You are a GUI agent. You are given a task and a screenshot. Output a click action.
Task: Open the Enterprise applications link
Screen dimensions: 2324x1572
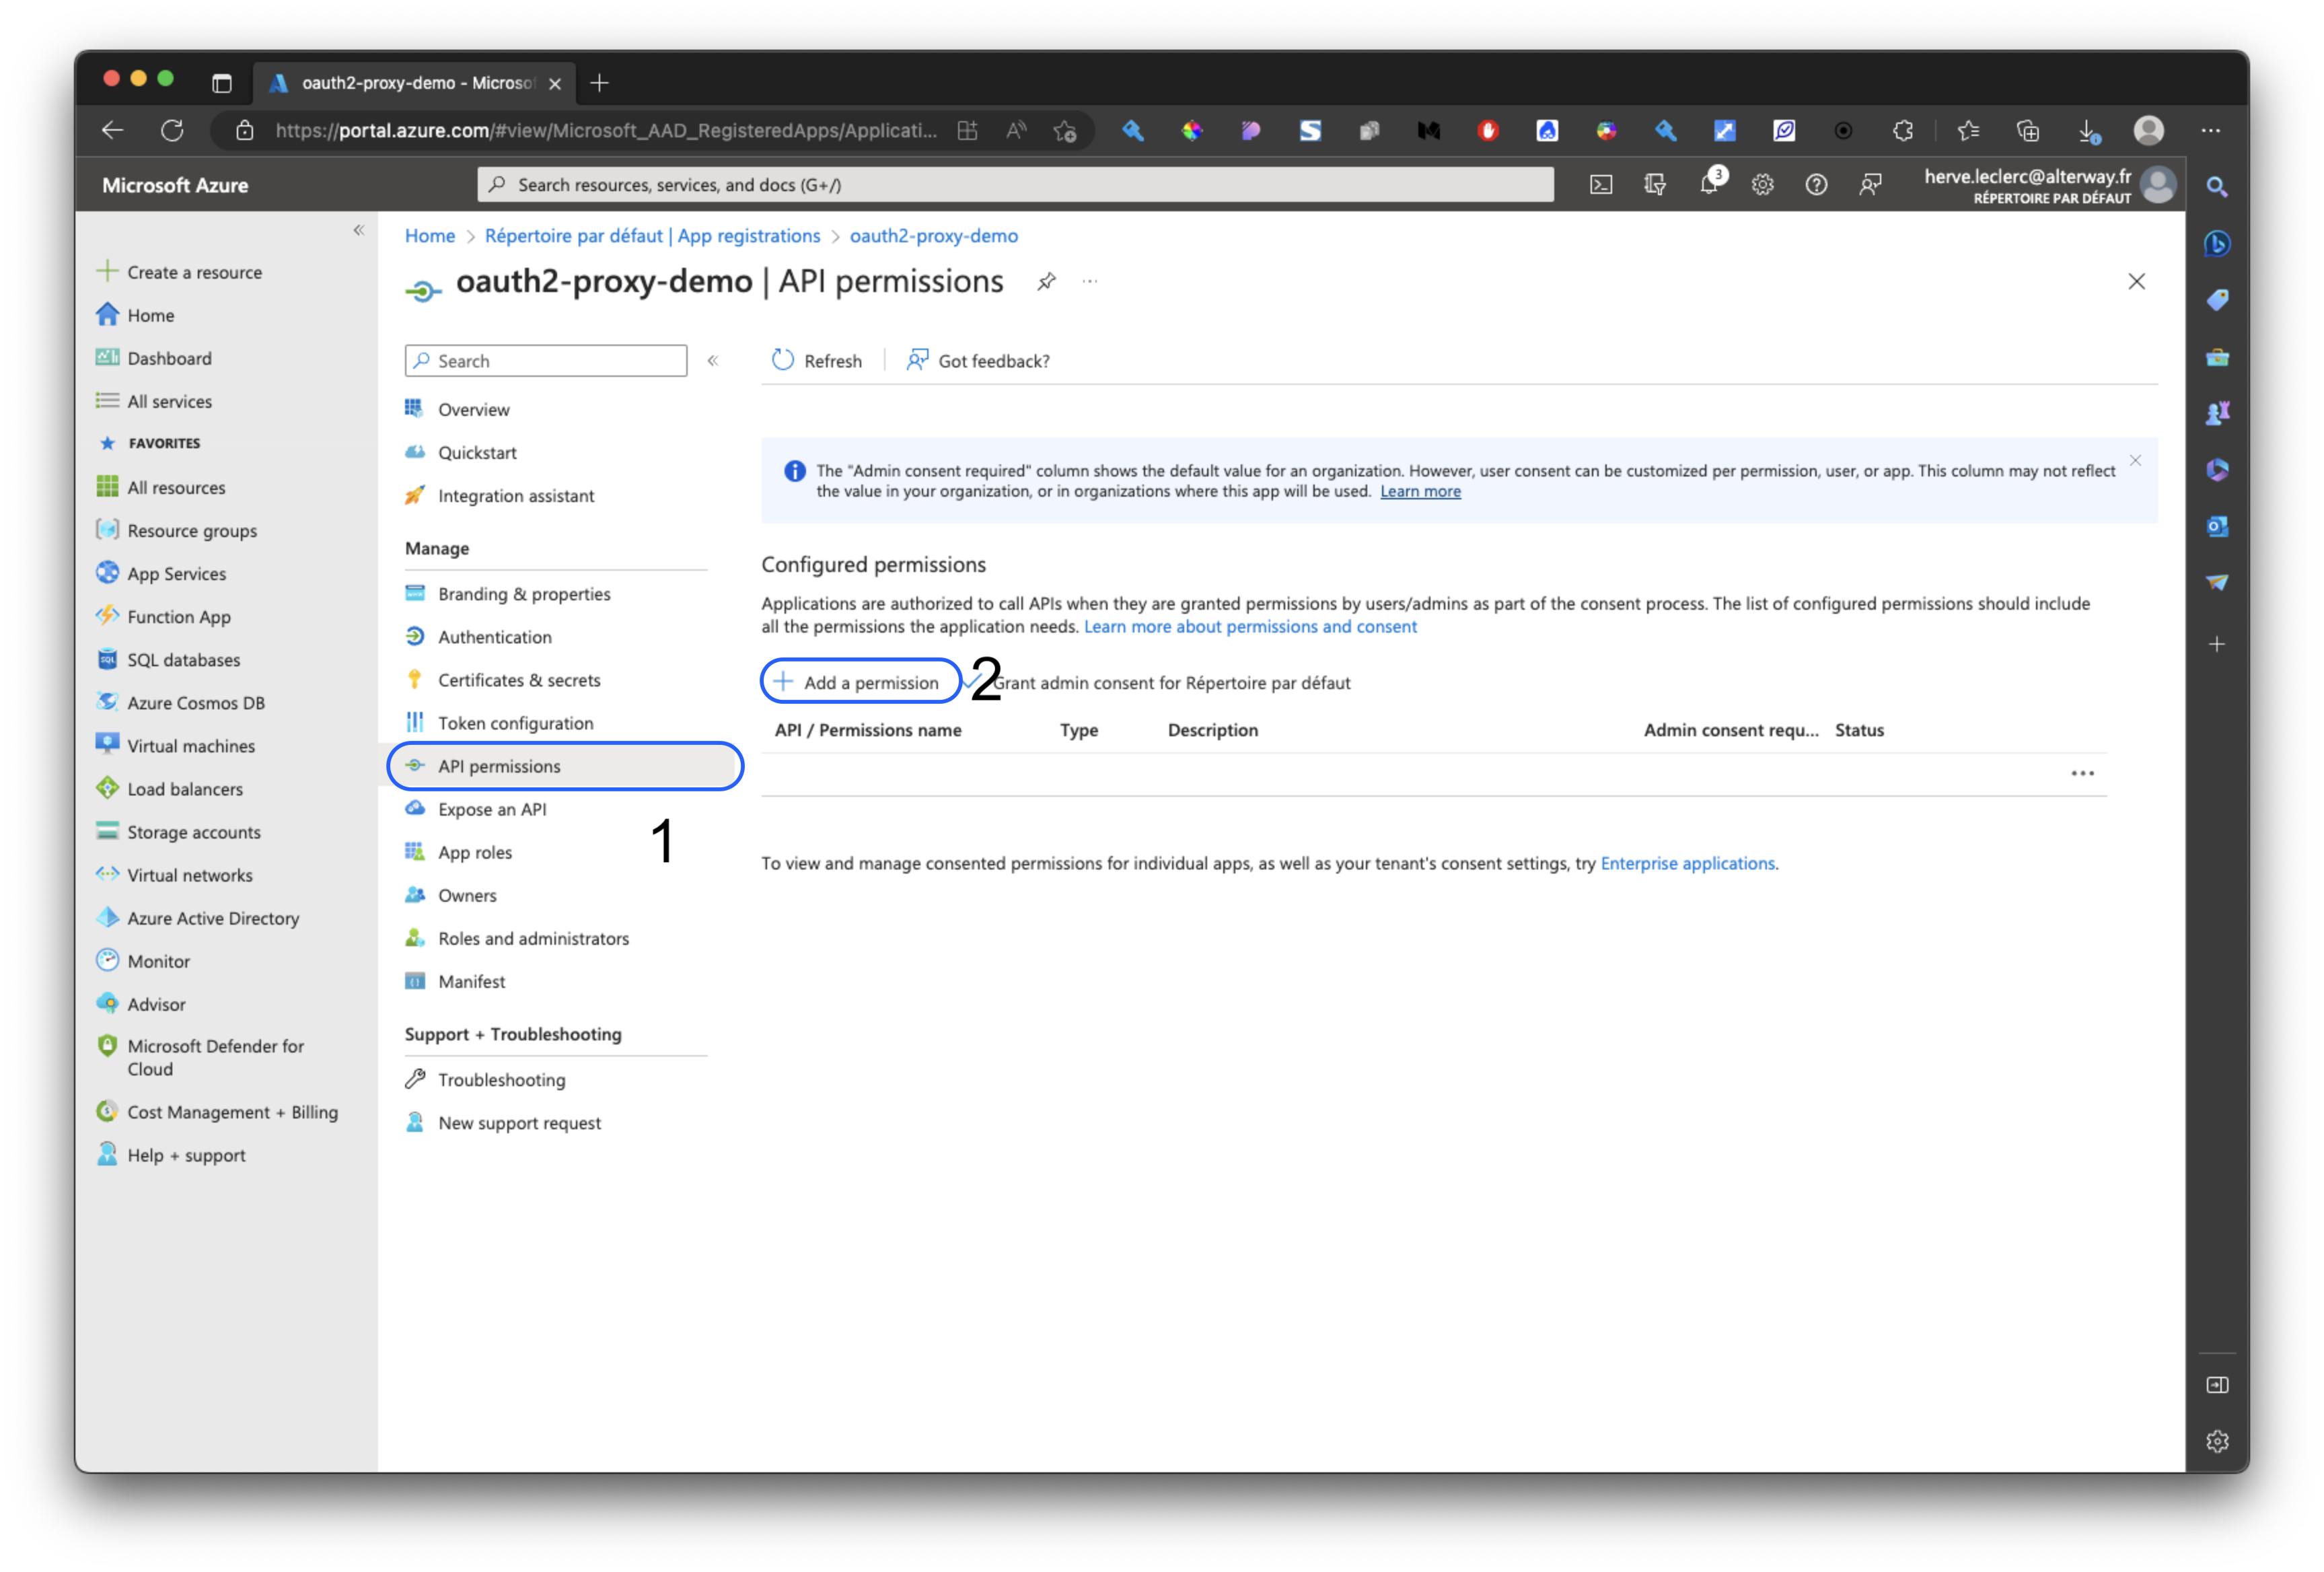click(1687, 863)
